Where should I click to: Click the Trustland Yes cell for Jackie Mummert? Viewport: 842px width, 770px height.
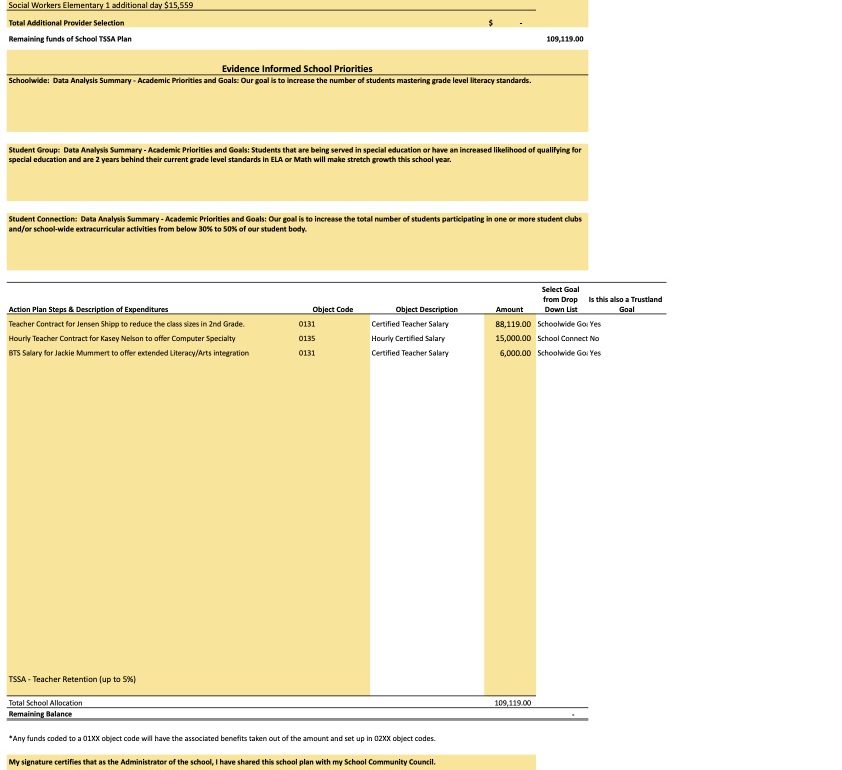click(595, 353)
